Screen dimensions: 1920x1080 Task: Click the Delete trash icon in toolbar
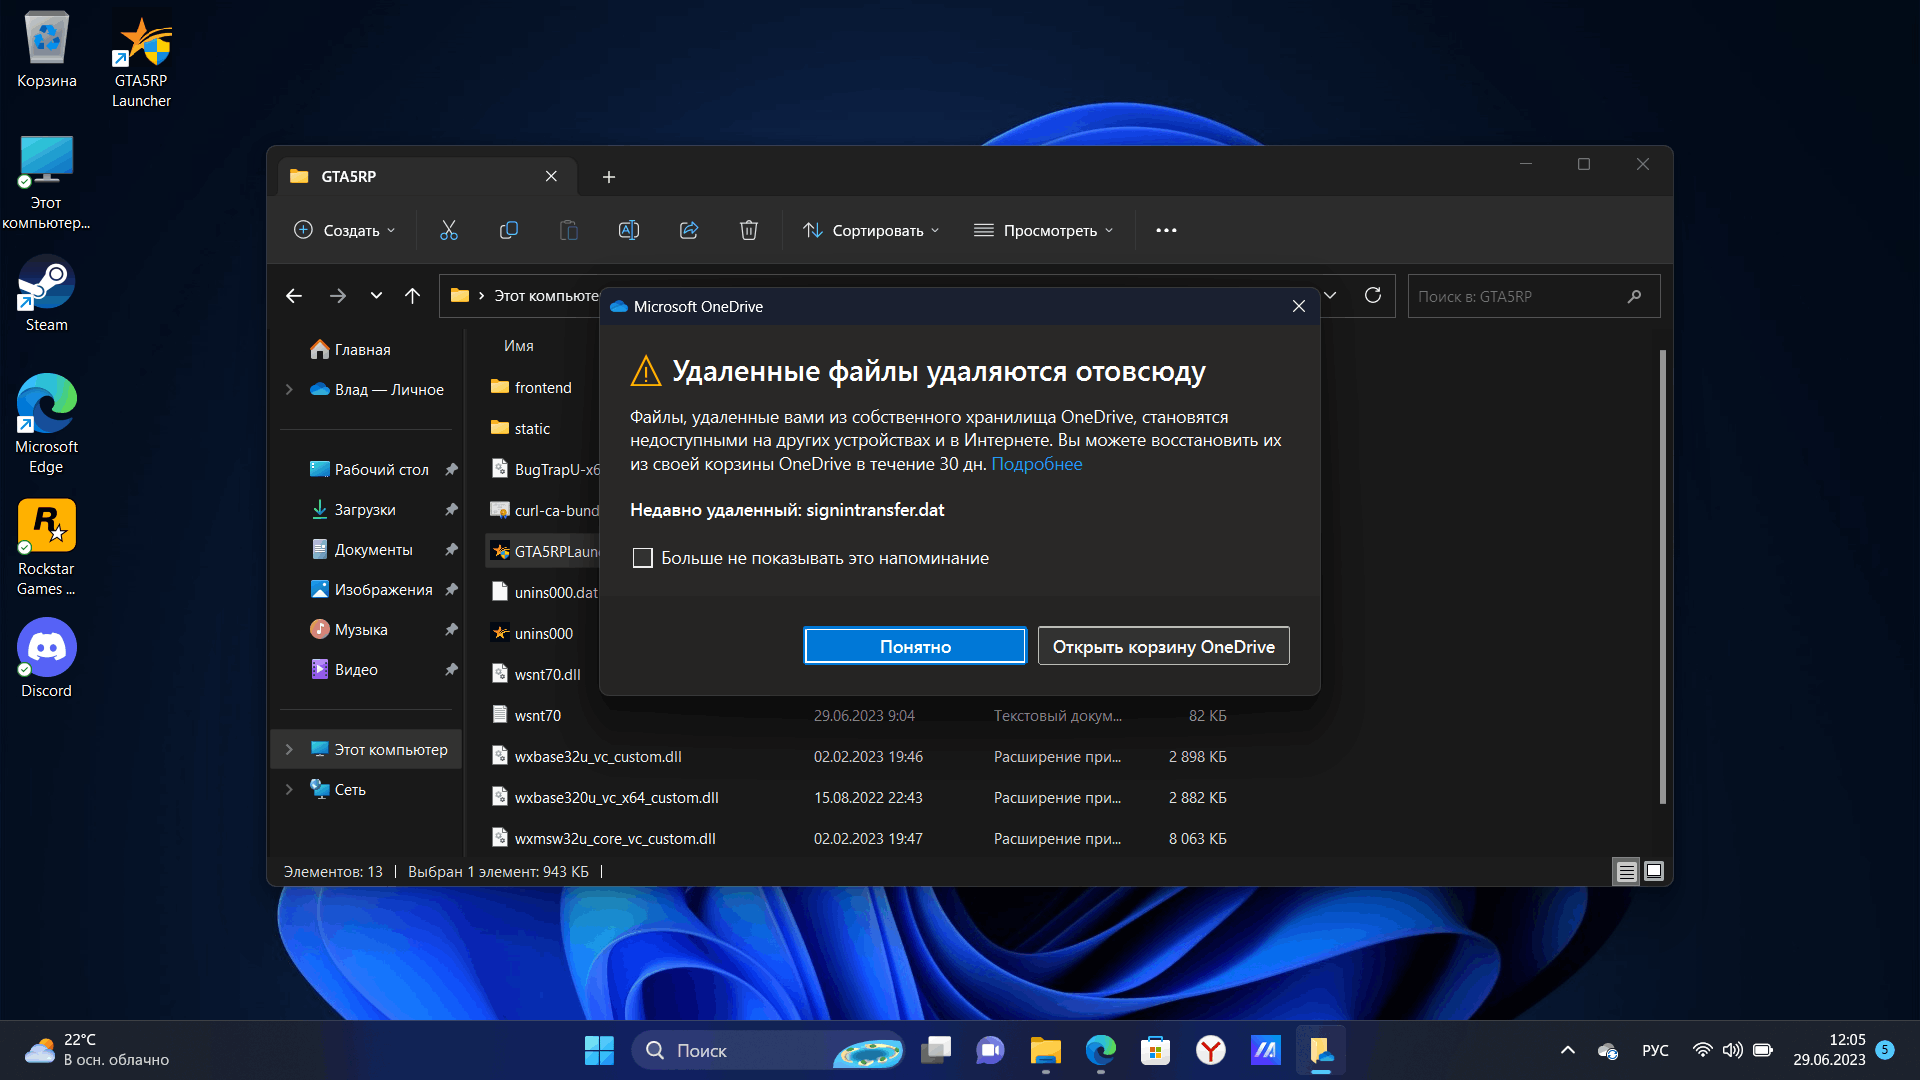[748, 230]
